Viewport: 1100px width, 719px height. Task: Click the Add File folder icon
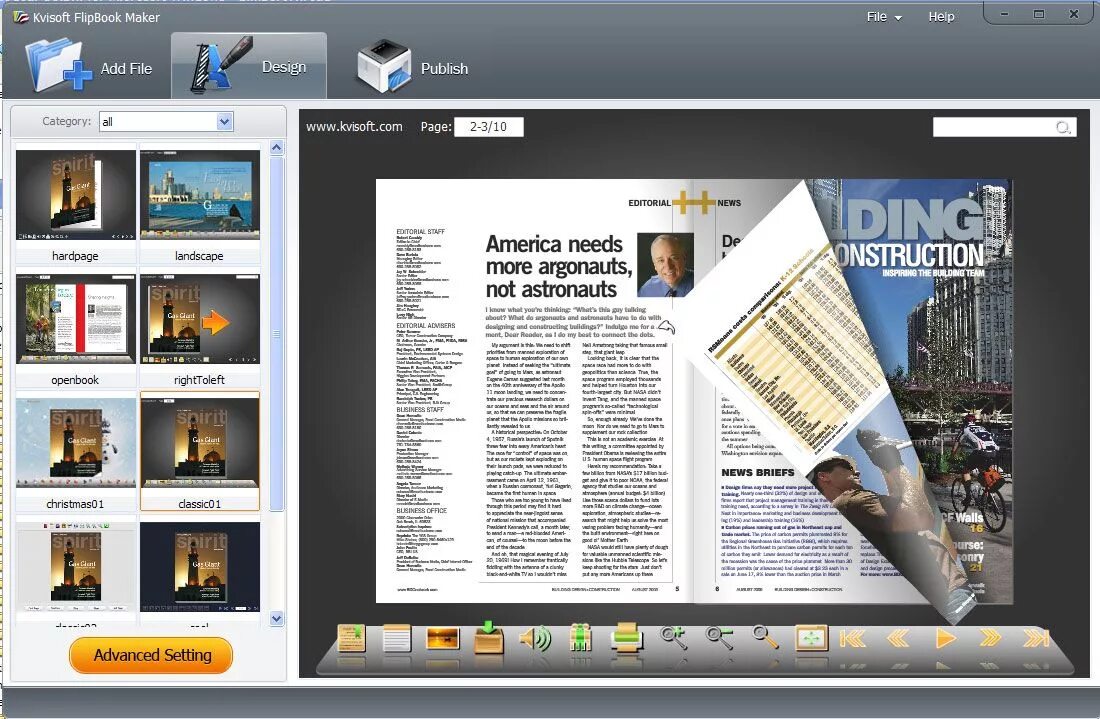[x=58, y=66]
